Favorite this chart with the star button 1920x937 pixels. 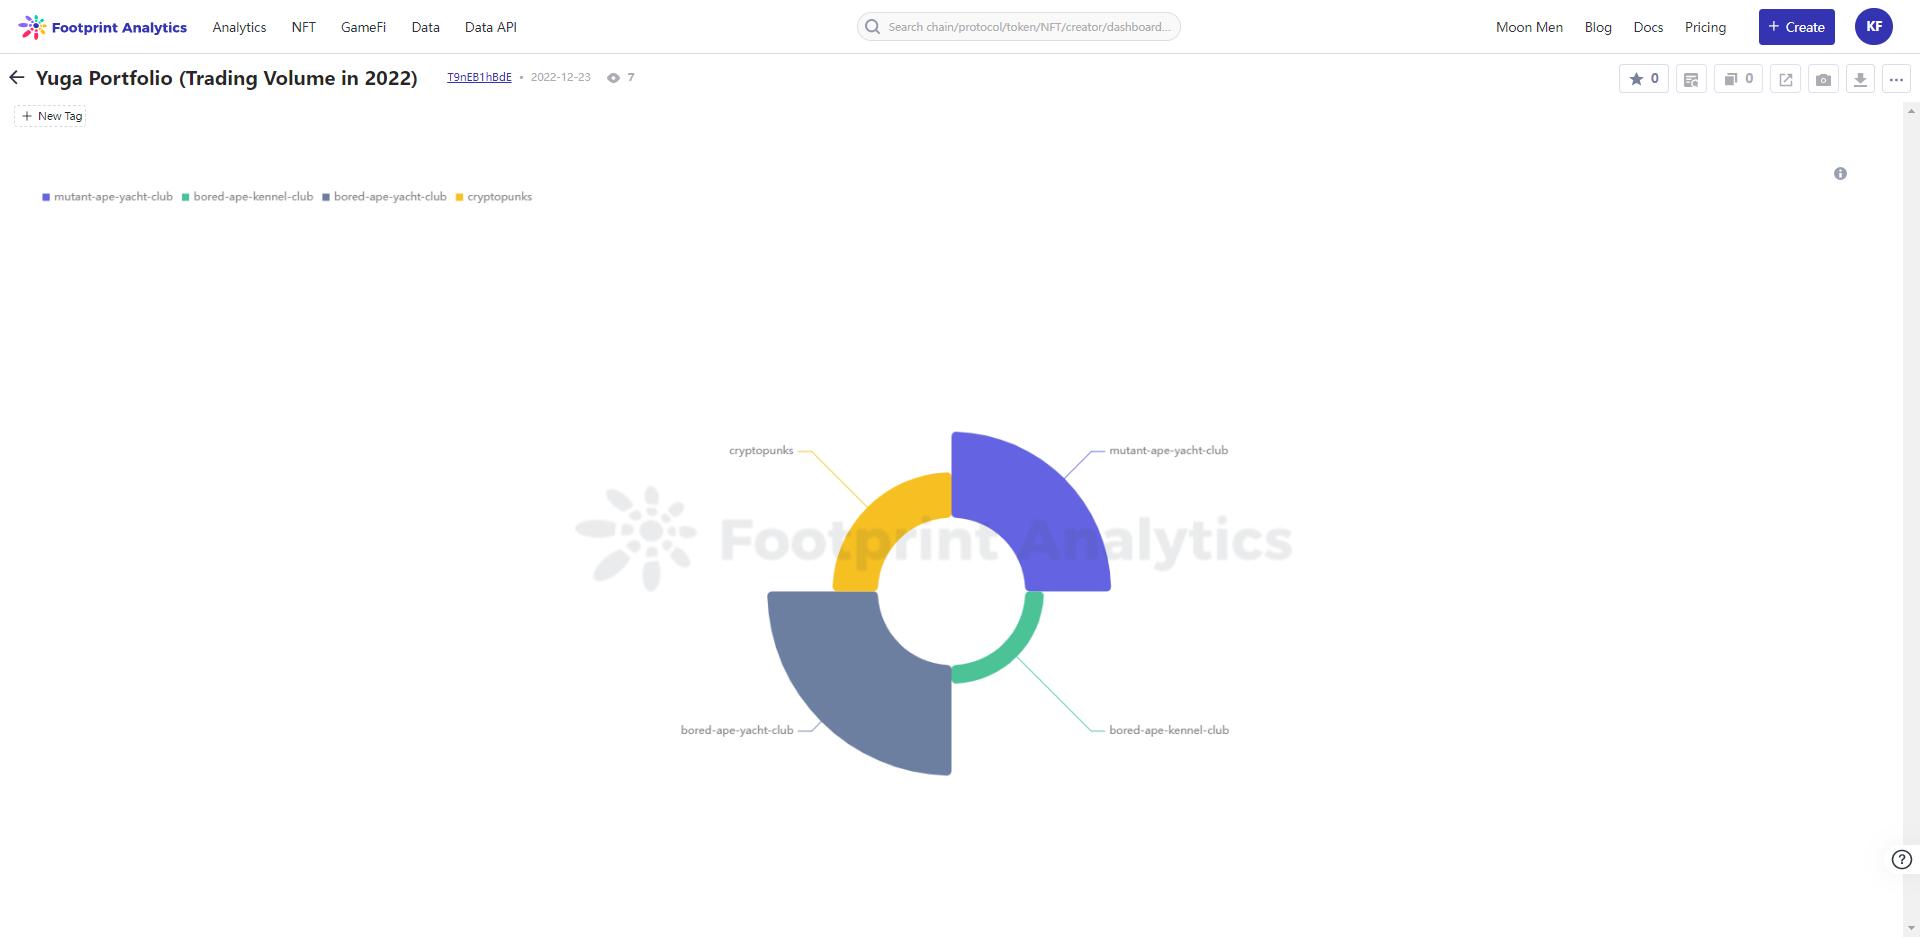coord(1643,79)
